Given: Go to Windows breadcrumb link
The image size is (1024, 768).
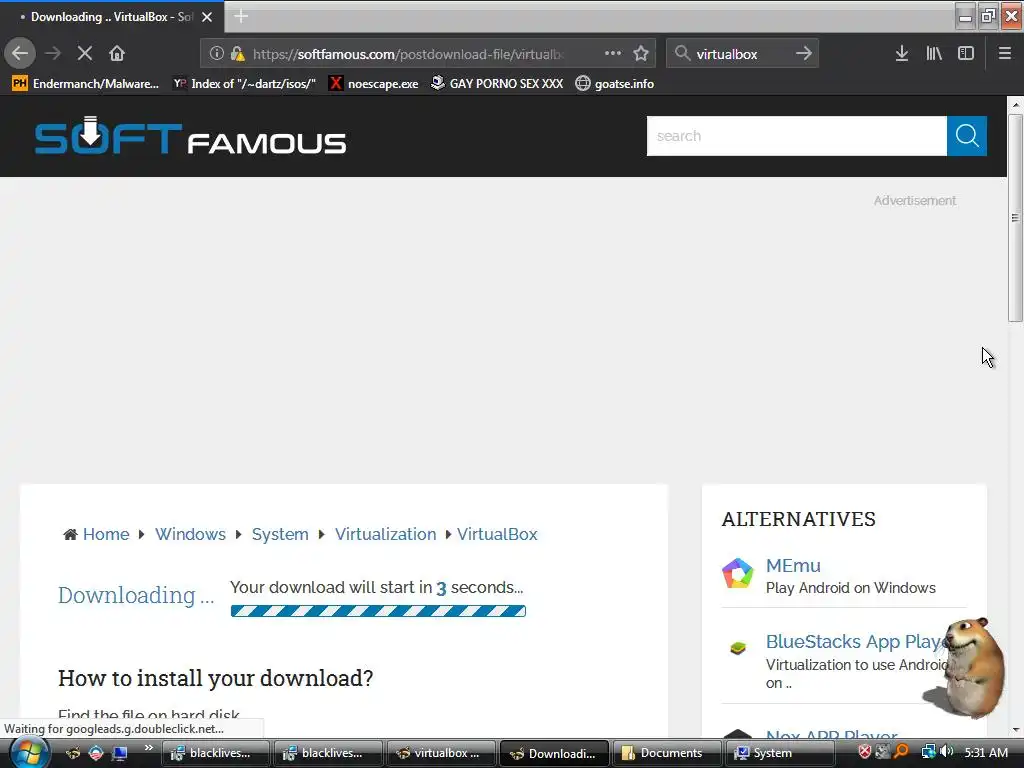Looking at the screenshot, I should coord(190,534).
